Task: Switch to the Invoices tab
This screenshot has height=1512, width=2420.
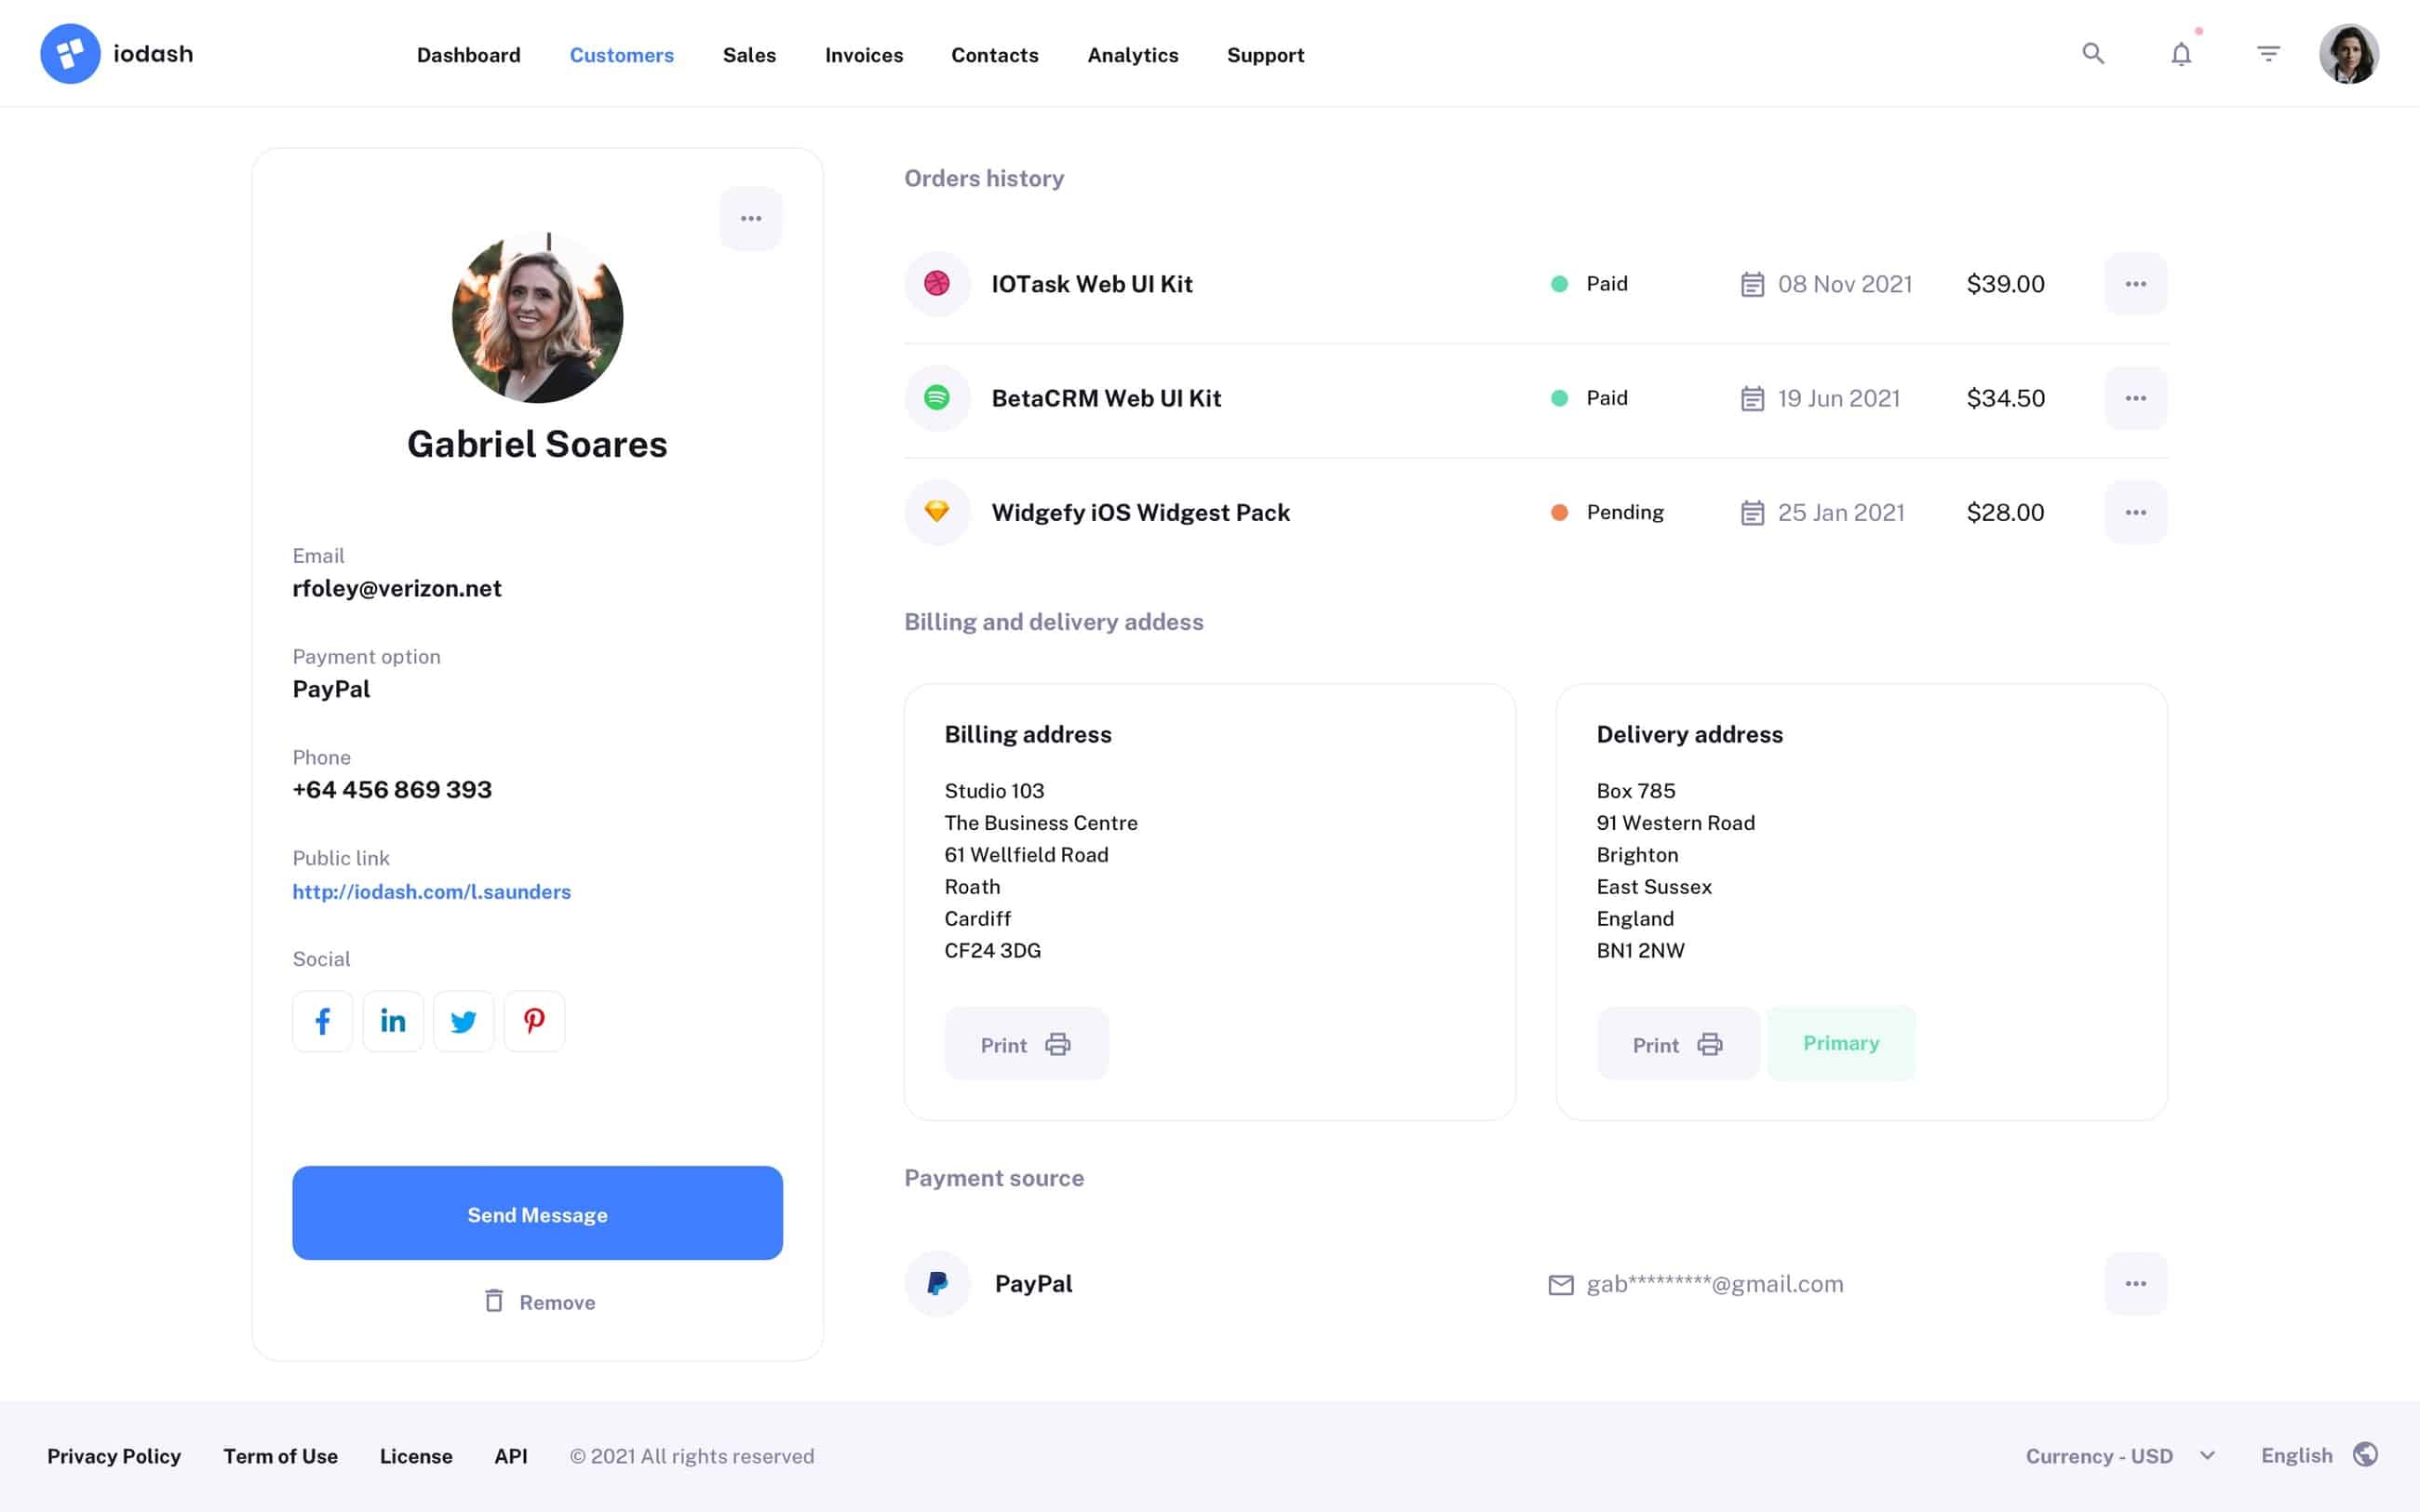Action: 863,55
